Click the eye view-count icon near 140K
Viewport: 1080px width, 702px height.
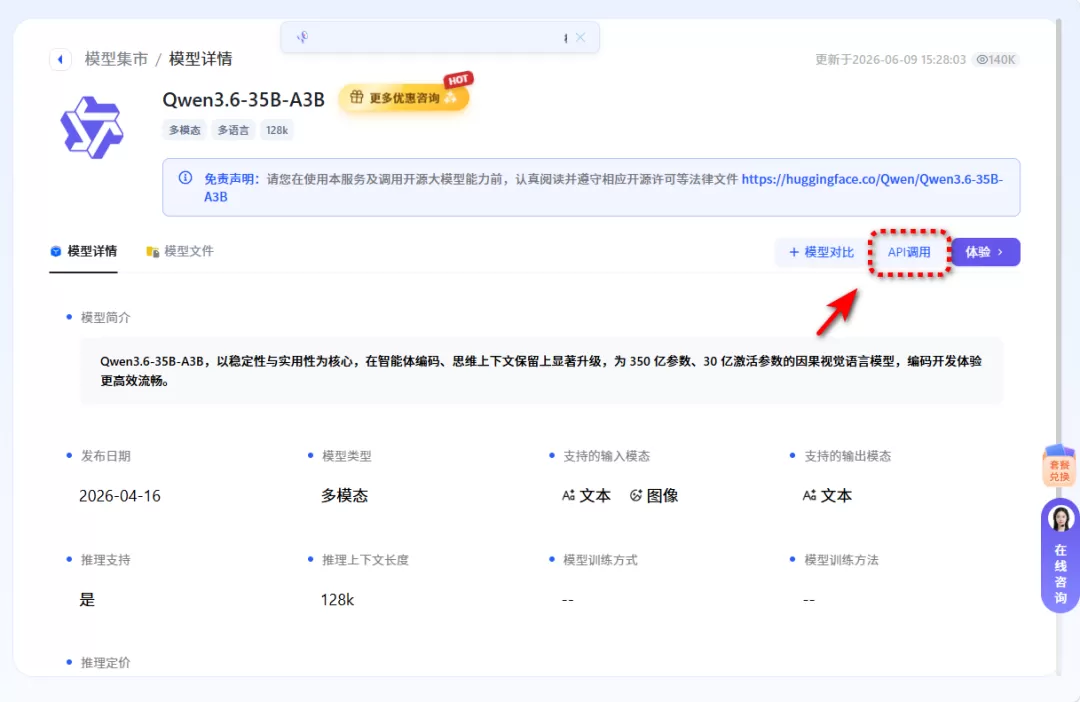[x=982, y=60]
